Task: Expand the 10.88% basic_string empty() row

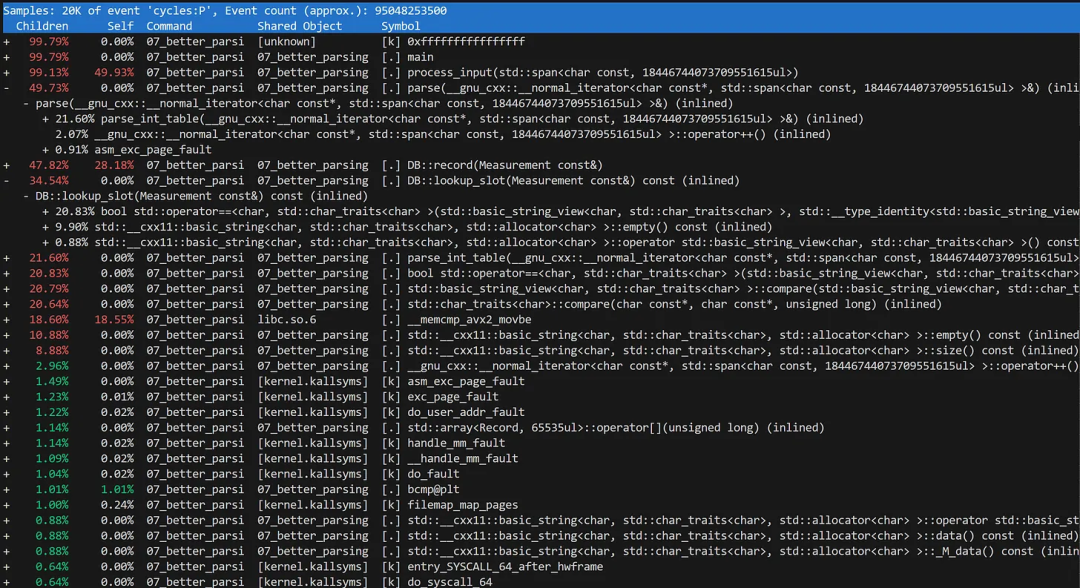Action: [6, 335]
